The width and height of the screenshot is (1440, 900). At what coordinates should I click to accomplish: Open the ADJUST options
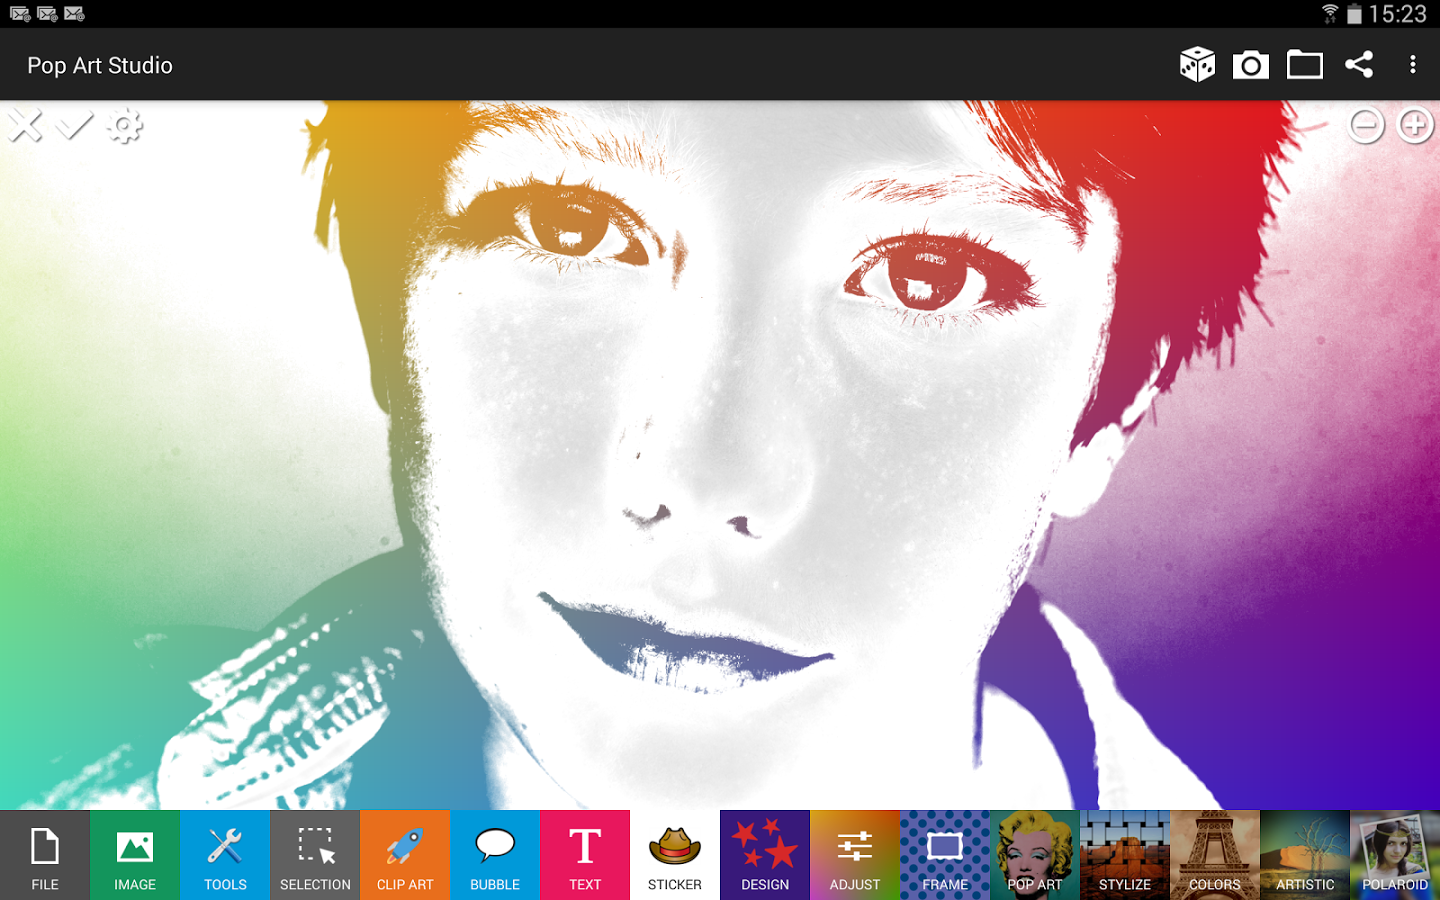tap(855, 855)
